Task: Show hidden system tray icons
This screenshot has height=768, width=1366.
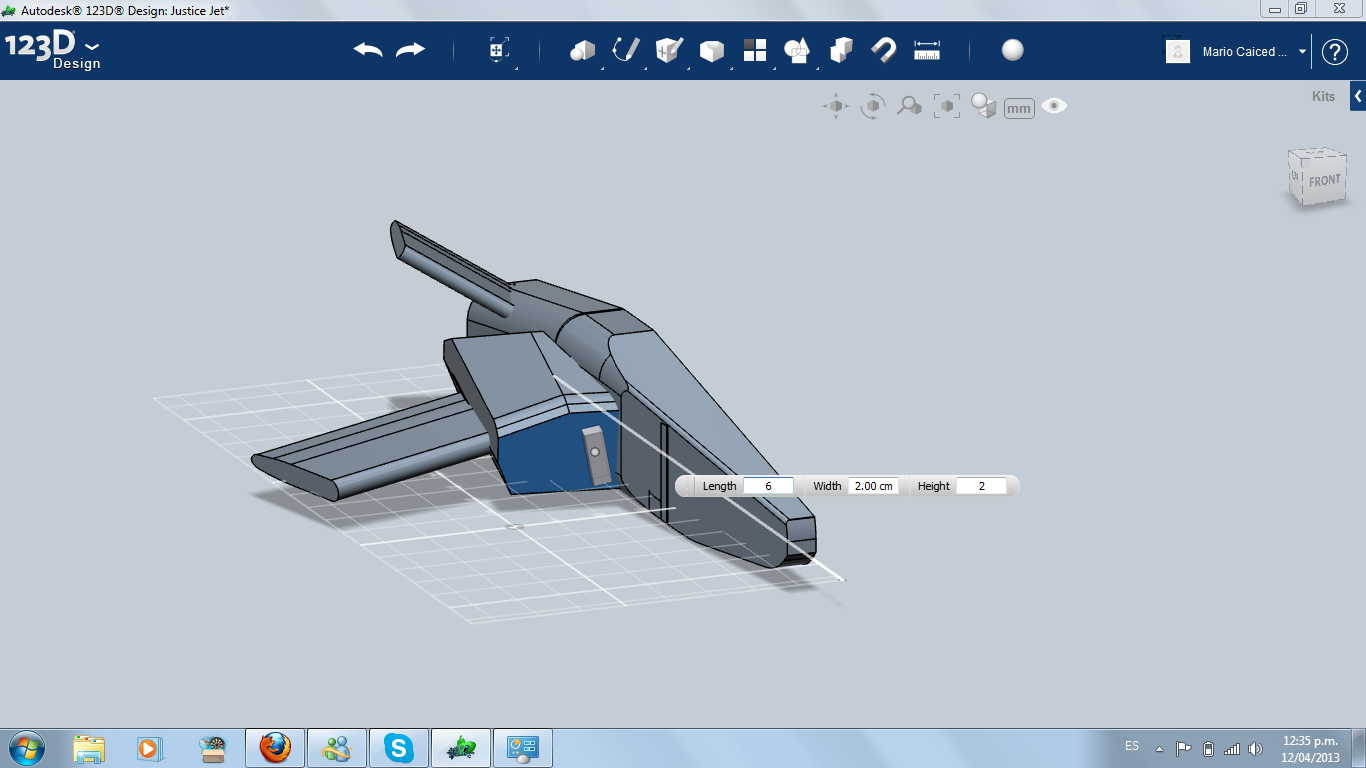Action: pyautogui.click(x=1159, y=748)
